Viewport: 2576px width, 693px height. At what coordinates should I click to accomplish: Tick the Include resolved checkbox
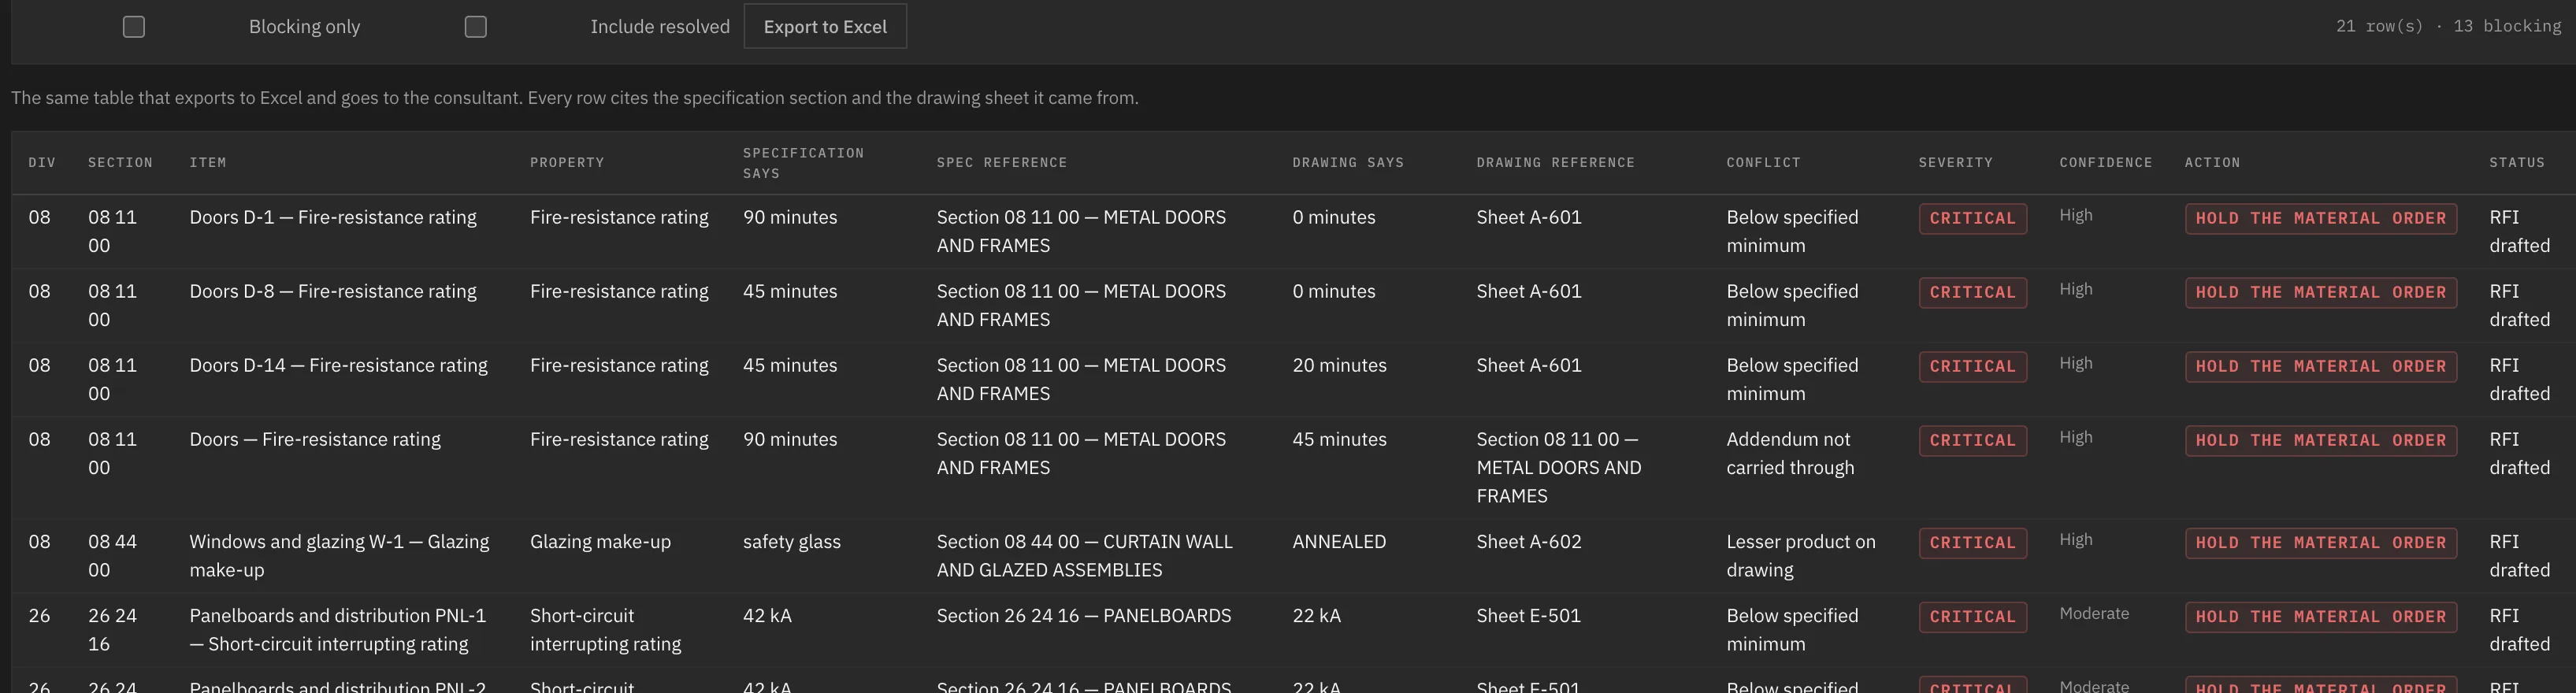[476, 27]
